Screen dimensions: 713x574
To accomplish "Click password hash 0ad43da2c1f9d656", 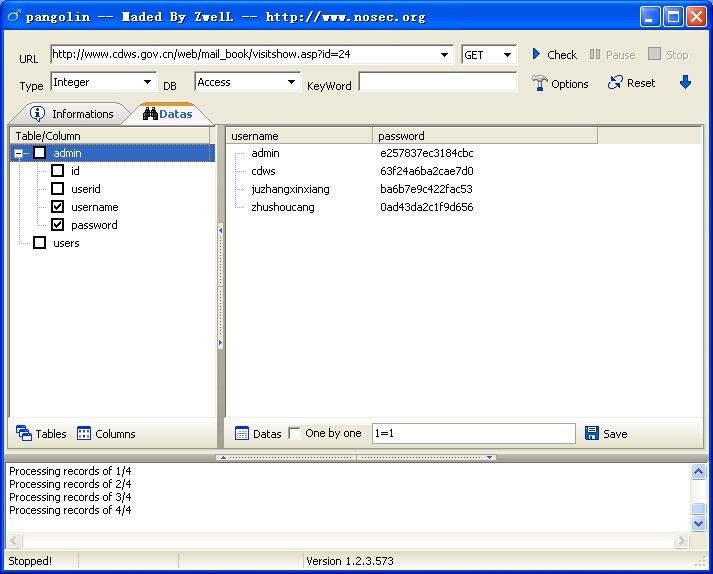I will point(427,207).
